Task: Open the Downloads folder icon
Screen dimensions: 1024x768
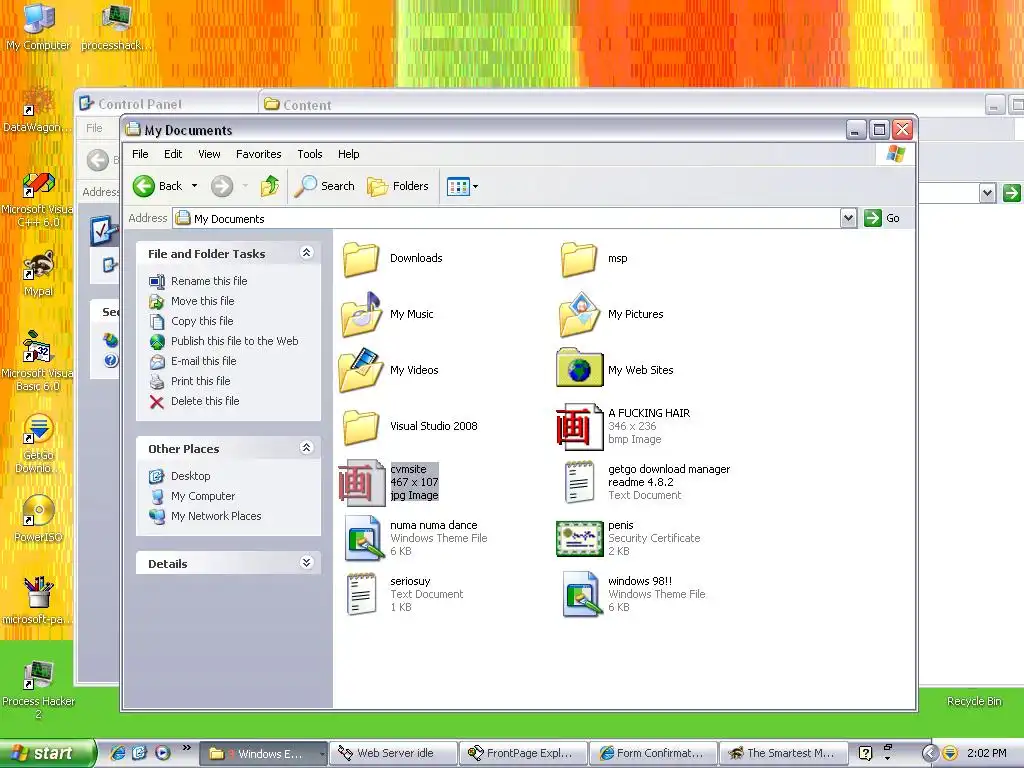Action: click(360, 259)
